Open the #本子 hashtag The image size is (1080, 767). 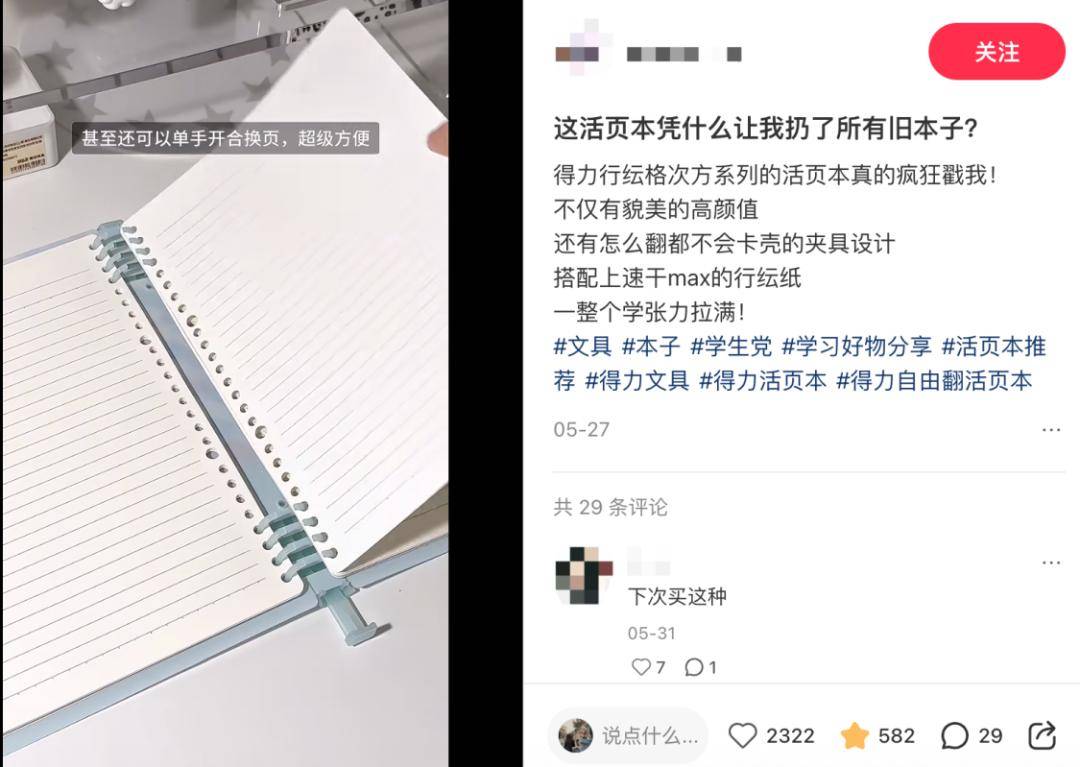652,346
